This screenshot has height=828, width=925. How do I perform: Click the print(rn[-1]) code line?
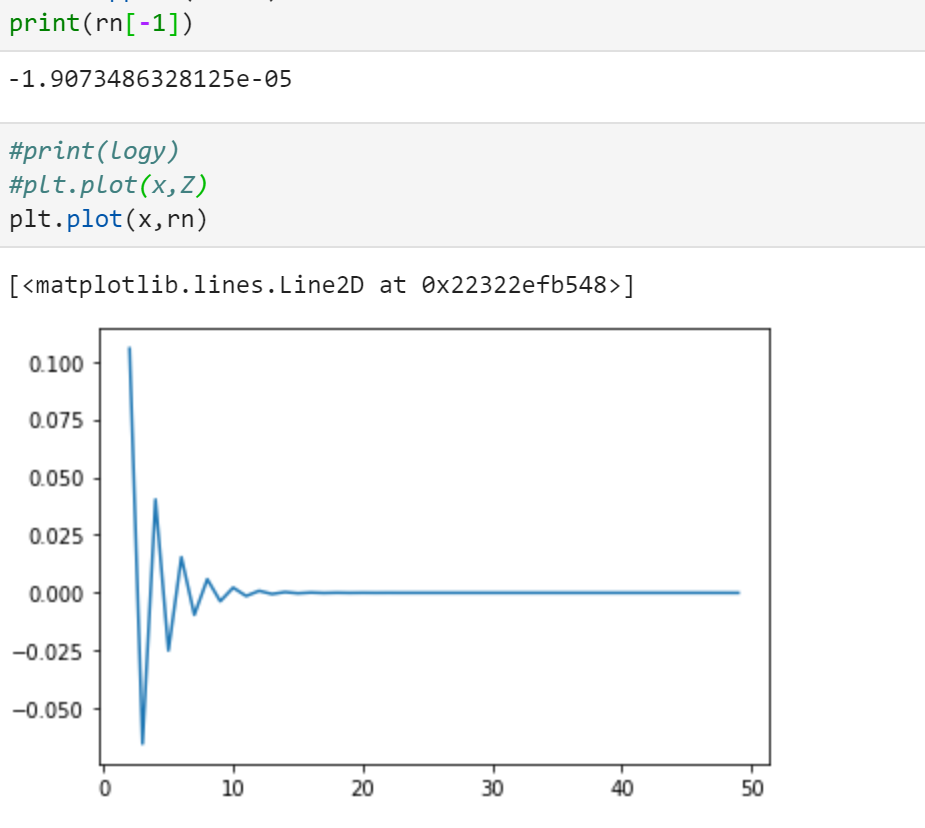pos(101,24)
